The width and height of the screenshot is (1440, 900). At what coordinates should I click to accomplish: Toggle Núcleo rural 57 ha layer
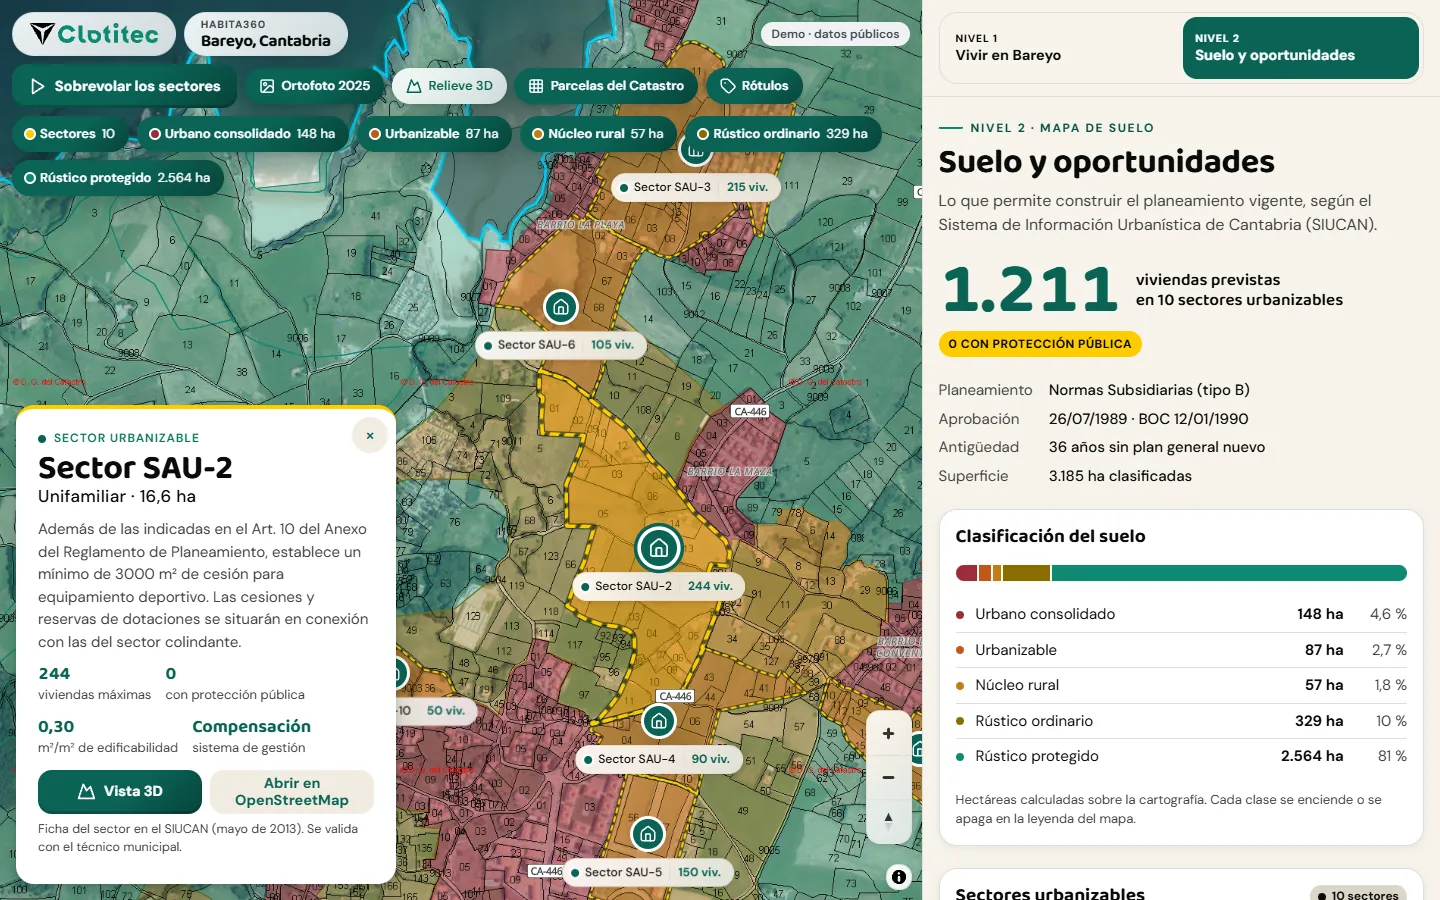[x=598, y=134]
